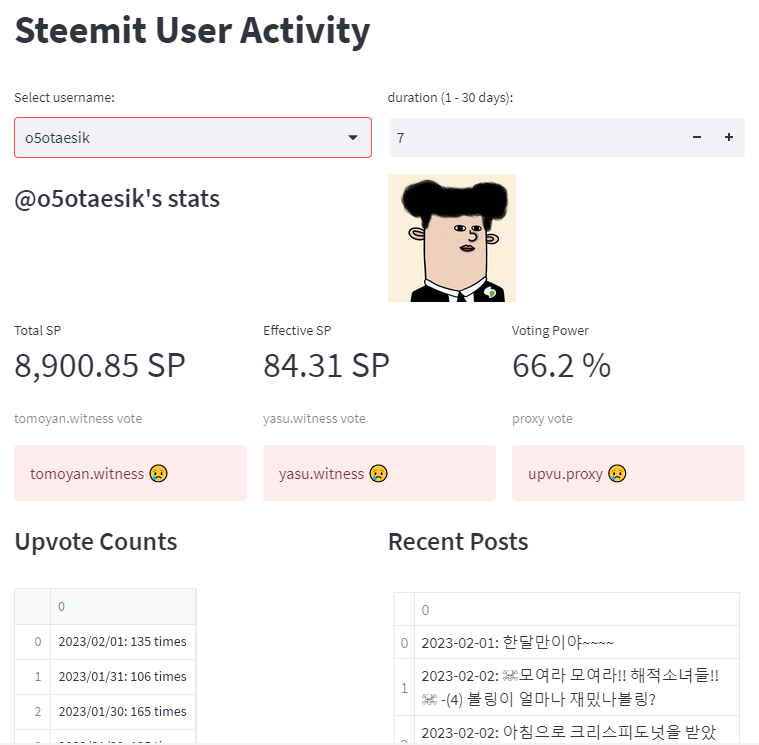Click the yasu.witness vote alert box

tap(379, 473)
